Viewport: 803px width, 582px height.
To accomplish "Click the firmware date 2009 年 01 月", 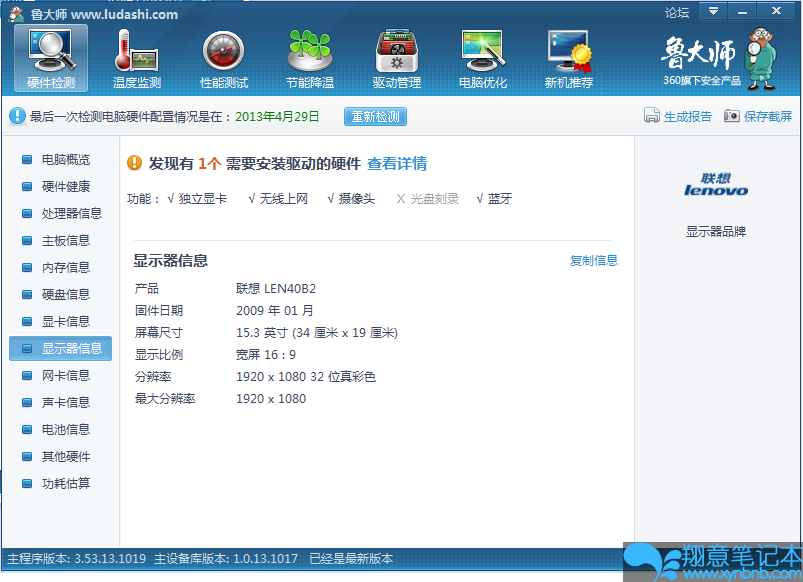I will (x=274, y=310).
